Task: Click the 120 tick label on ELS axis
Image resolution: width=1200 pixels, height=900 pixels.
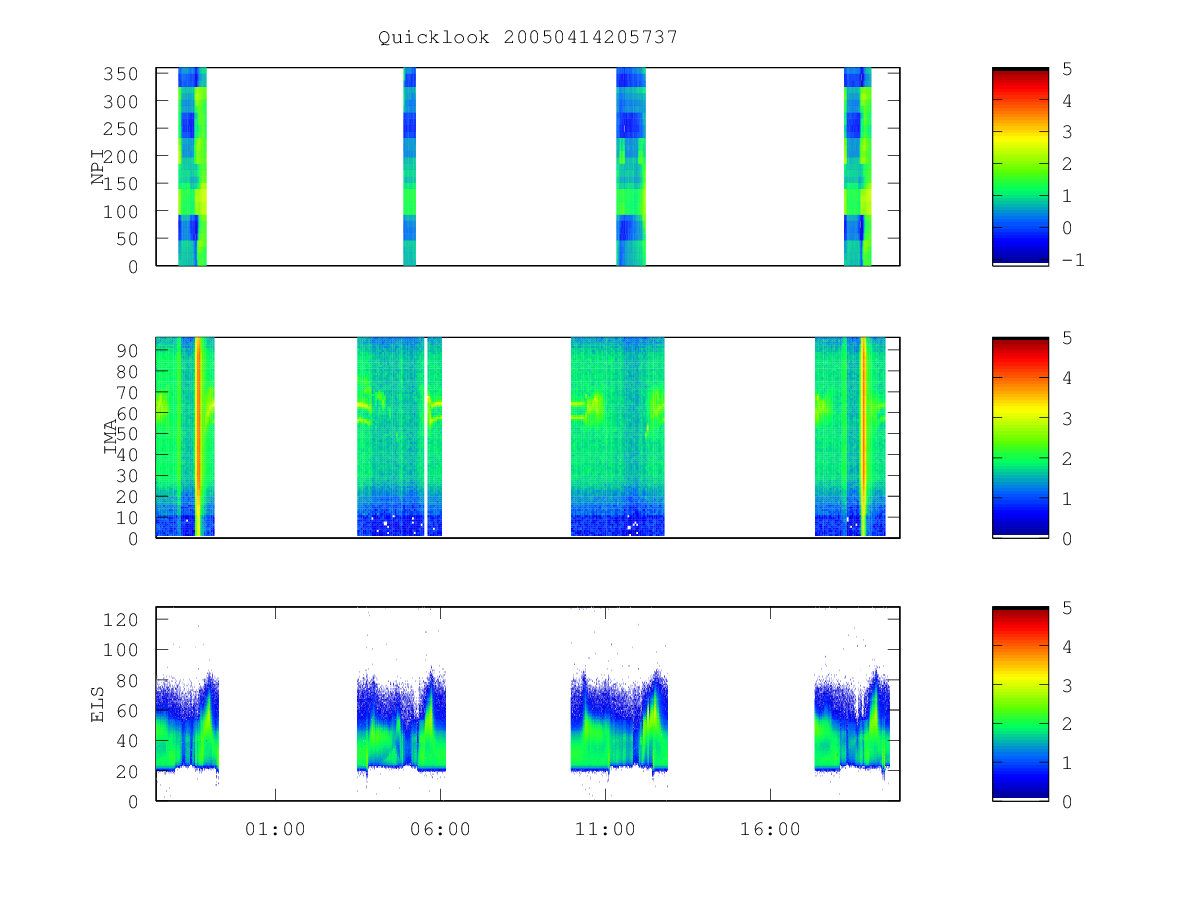Action: (x=121, y=620)
